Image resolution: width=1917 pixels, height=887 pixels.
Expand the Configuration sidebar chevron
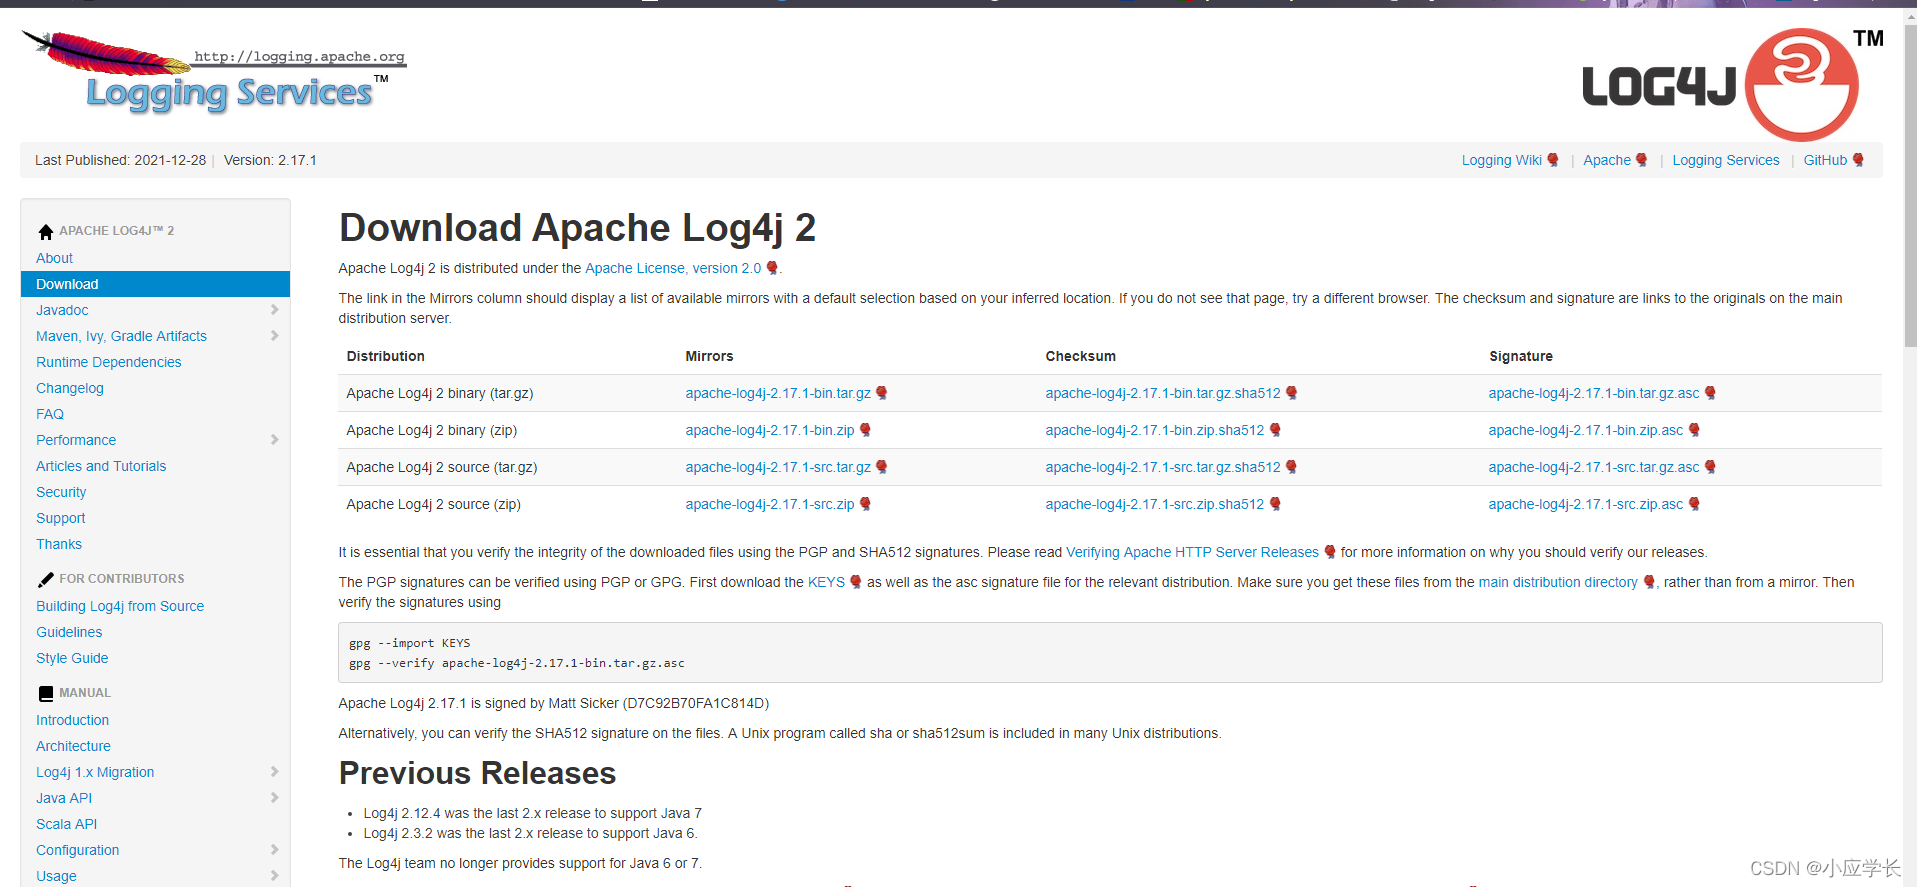coord(274,850)
